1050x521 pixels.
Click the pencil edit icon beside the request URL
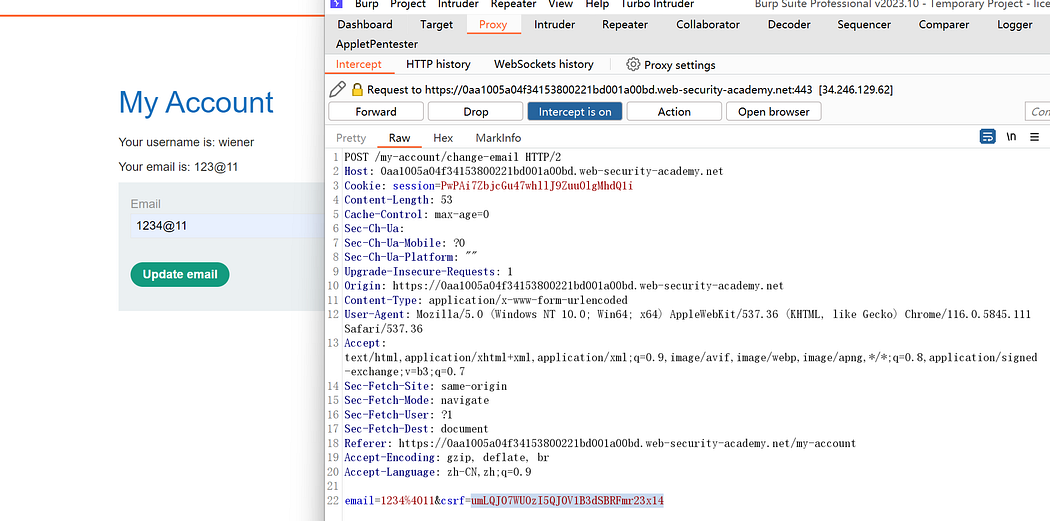pyautogui.click(x=337, y=90)
